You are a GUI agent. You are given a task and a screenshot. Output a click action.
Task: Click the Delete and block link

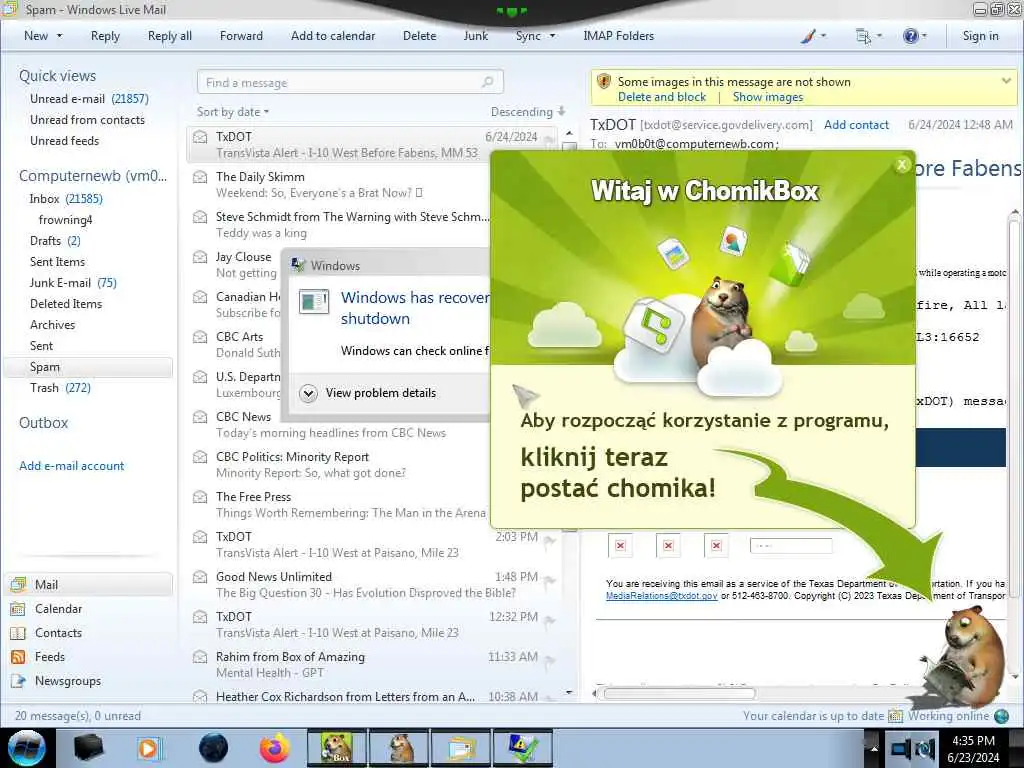click(662, 97)
